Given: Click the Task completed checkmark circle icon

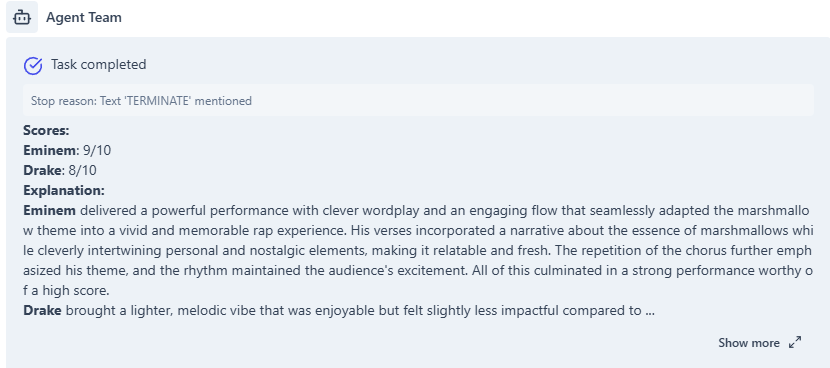Looking at the screenshot, I should (33, 65).
